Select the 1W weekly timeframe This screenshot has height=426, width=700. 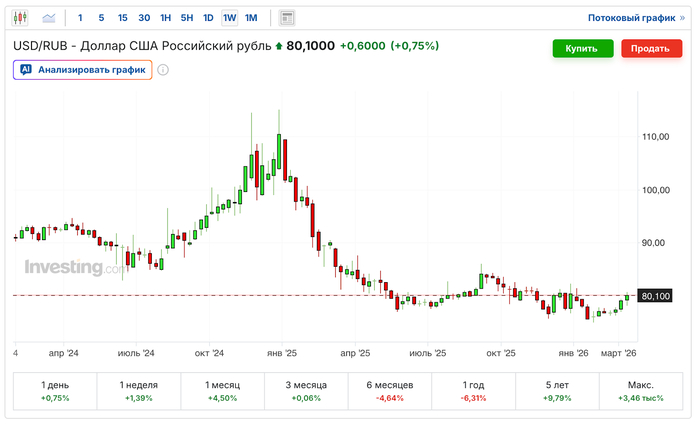click(x=229, y=18)
